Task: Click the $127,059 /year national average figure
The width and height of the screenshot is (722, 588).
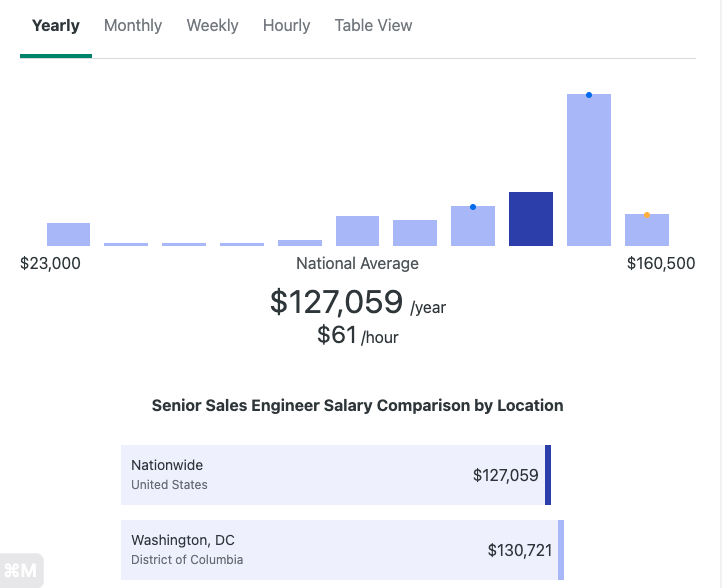Action: tap(358, 302)
